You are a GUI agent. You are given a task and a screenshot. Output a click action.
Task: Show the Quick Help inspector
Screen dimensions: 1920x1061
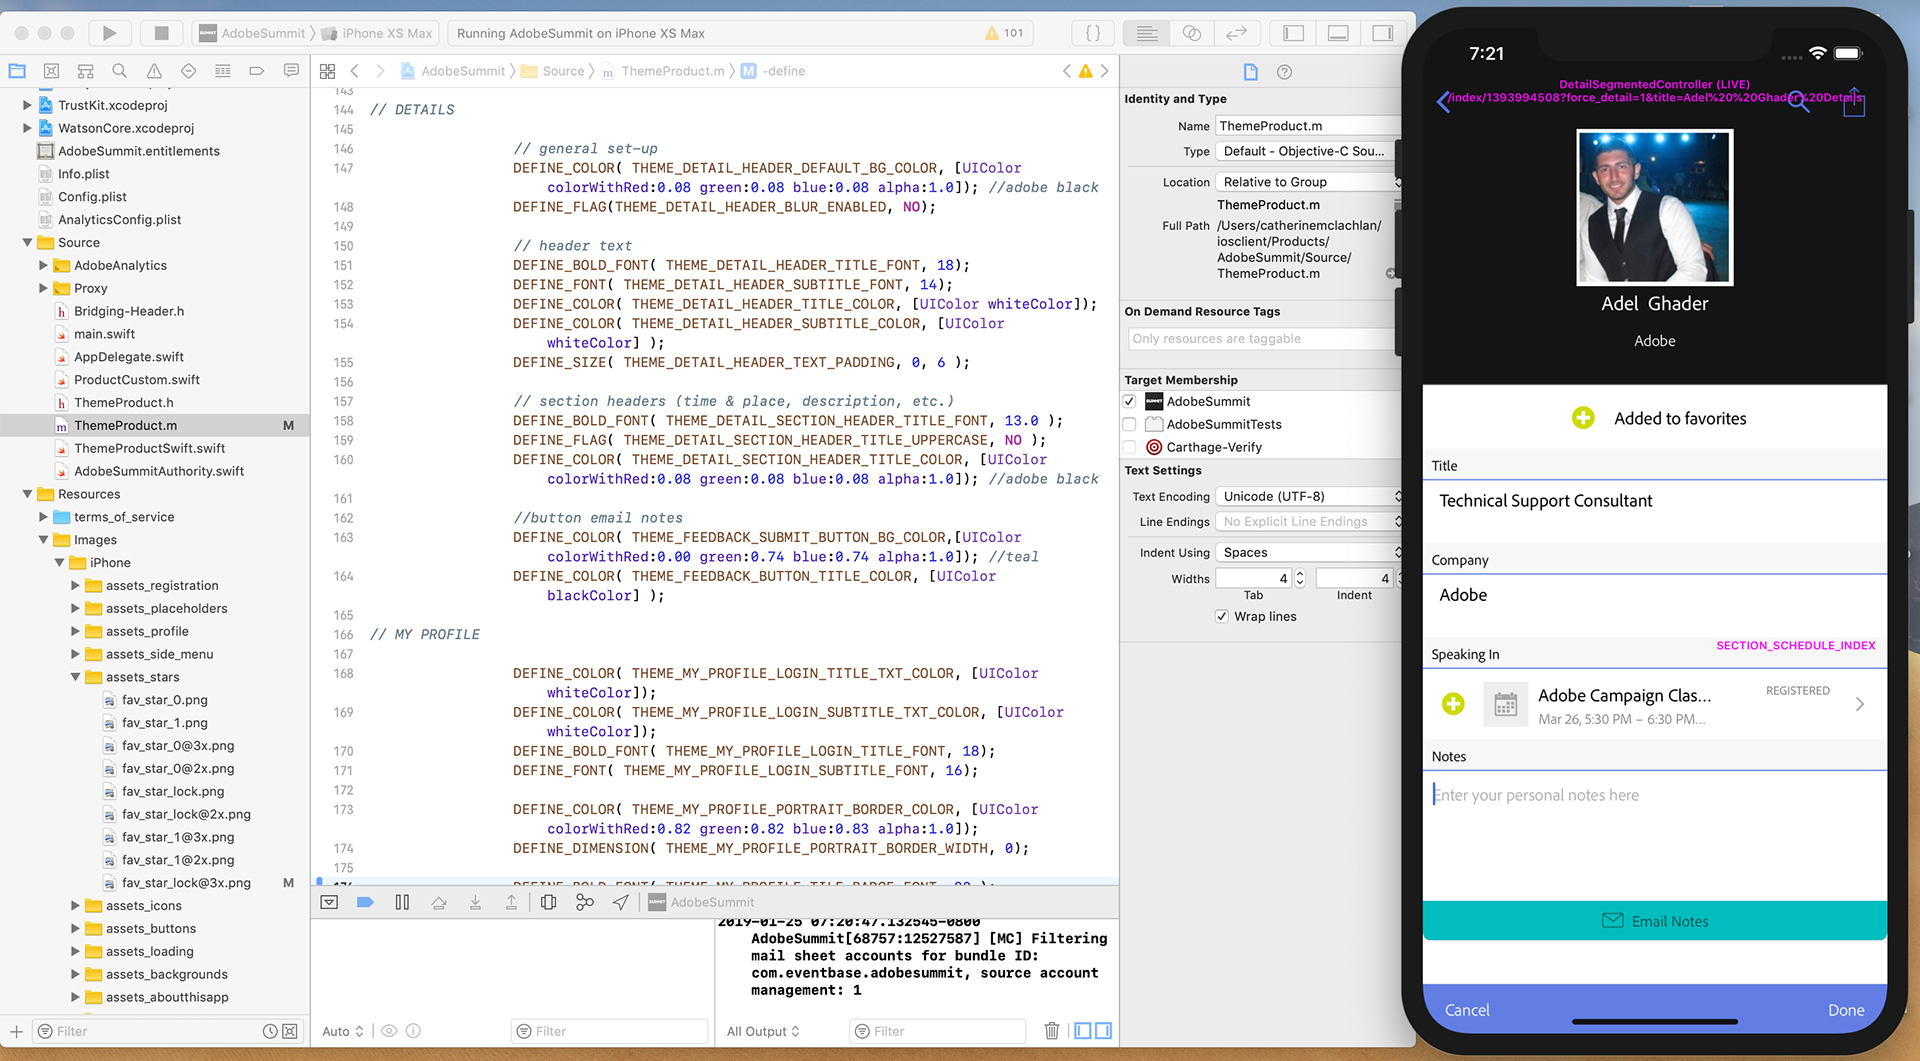[1285, 72]
